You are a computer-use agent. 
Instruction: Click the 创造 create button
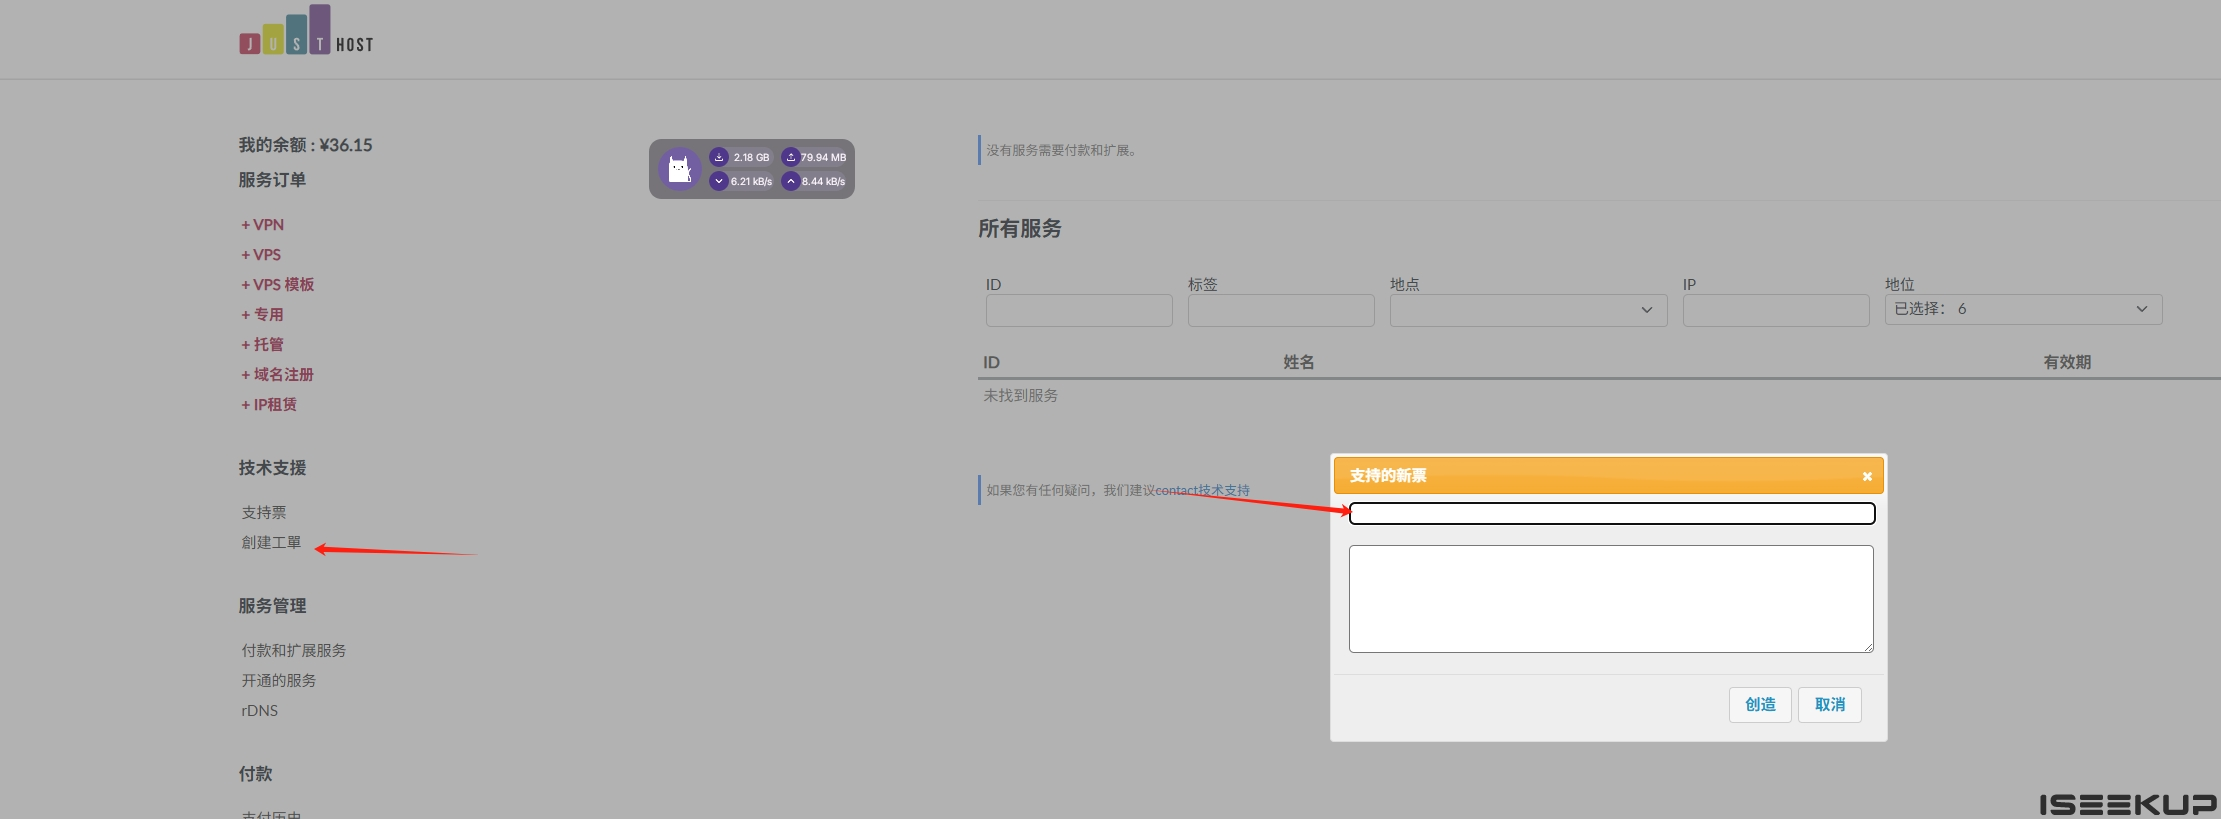(1759, 705)
